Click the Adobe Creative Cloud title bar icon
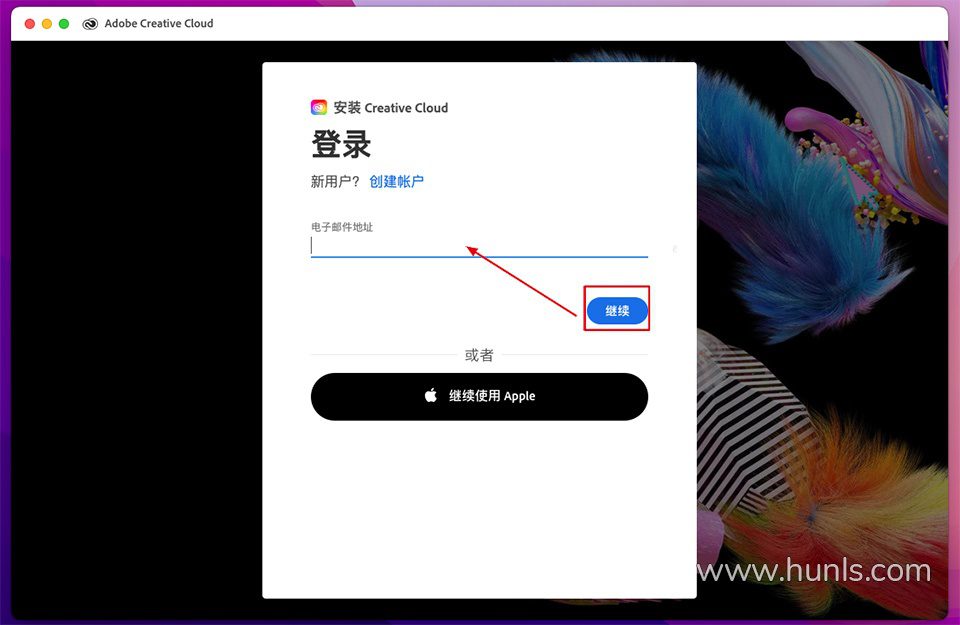 (90, 24)
